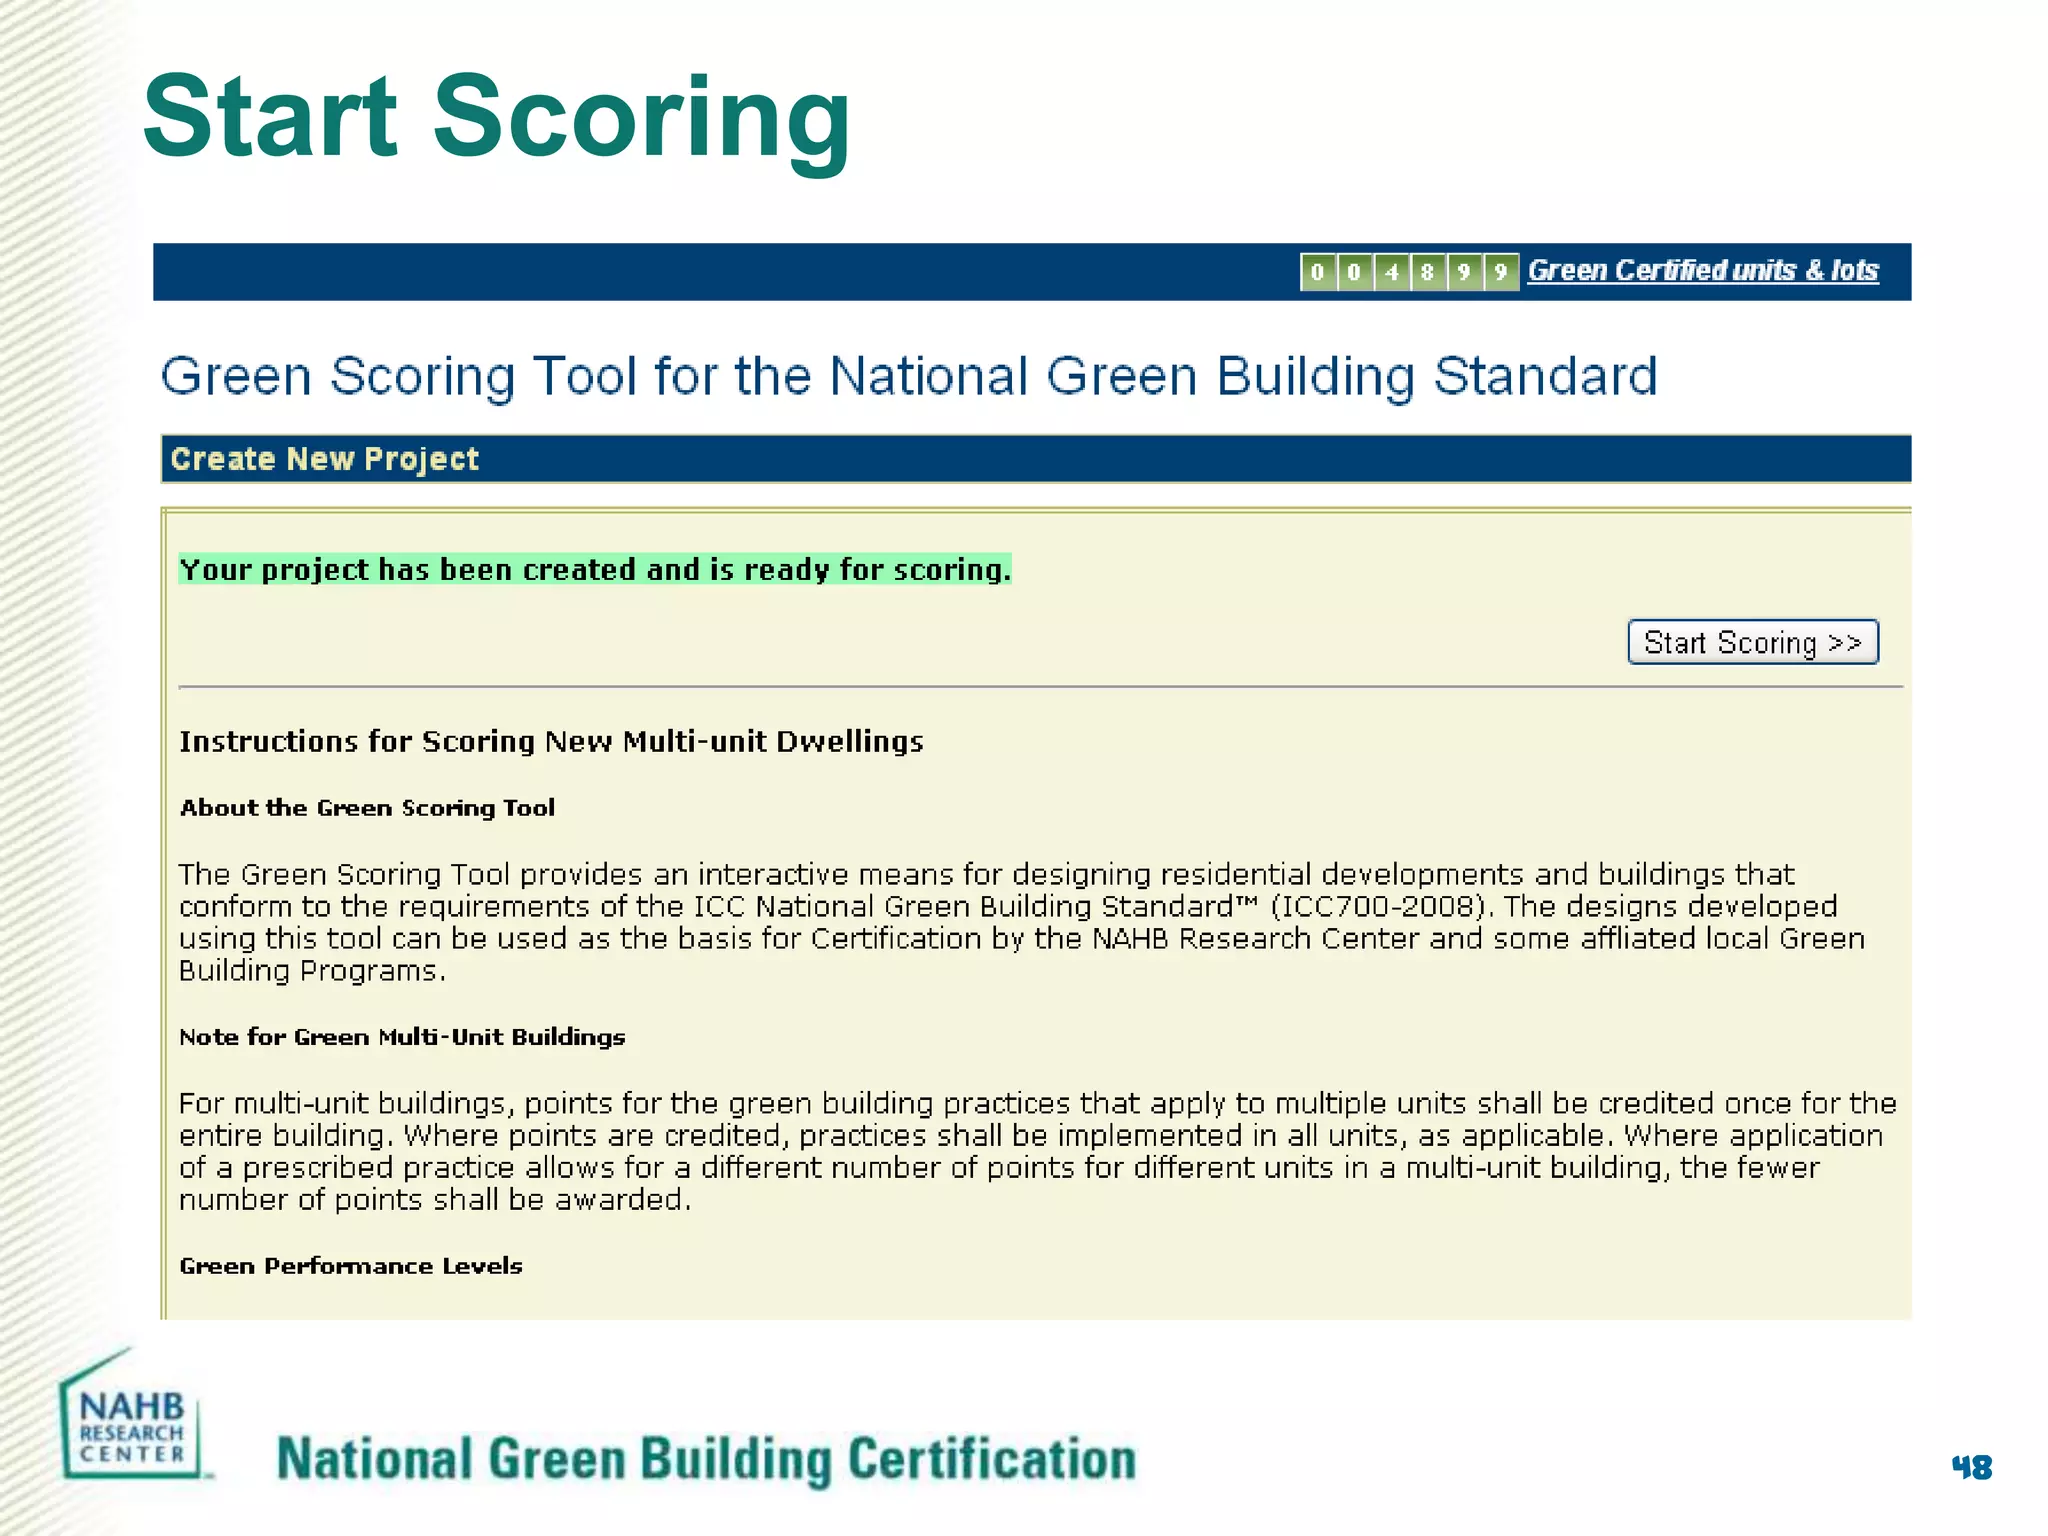
Task: Click Instructions for Scoring New Multi-unit Dwellings heading
Action: [551, 742]
